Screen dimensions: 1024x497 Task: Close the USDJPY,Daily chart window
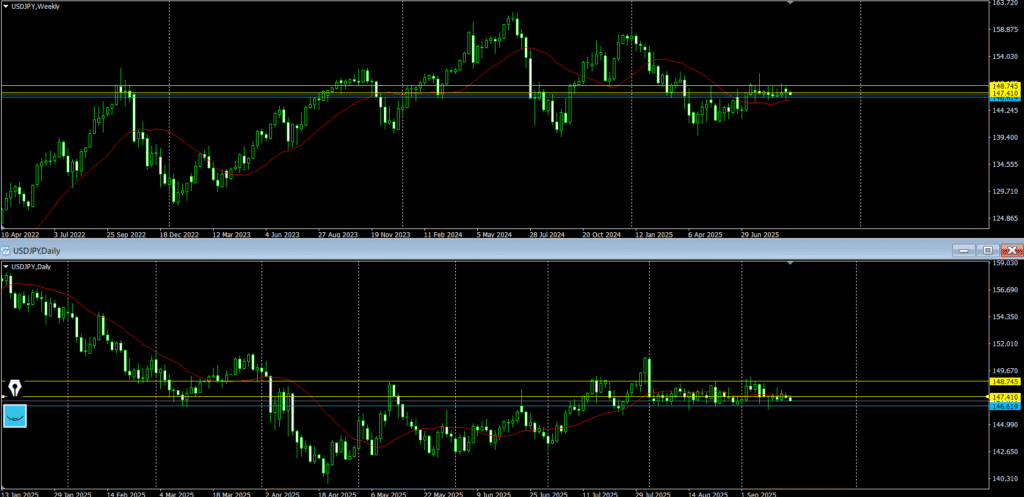click(x=1012, y=249)
